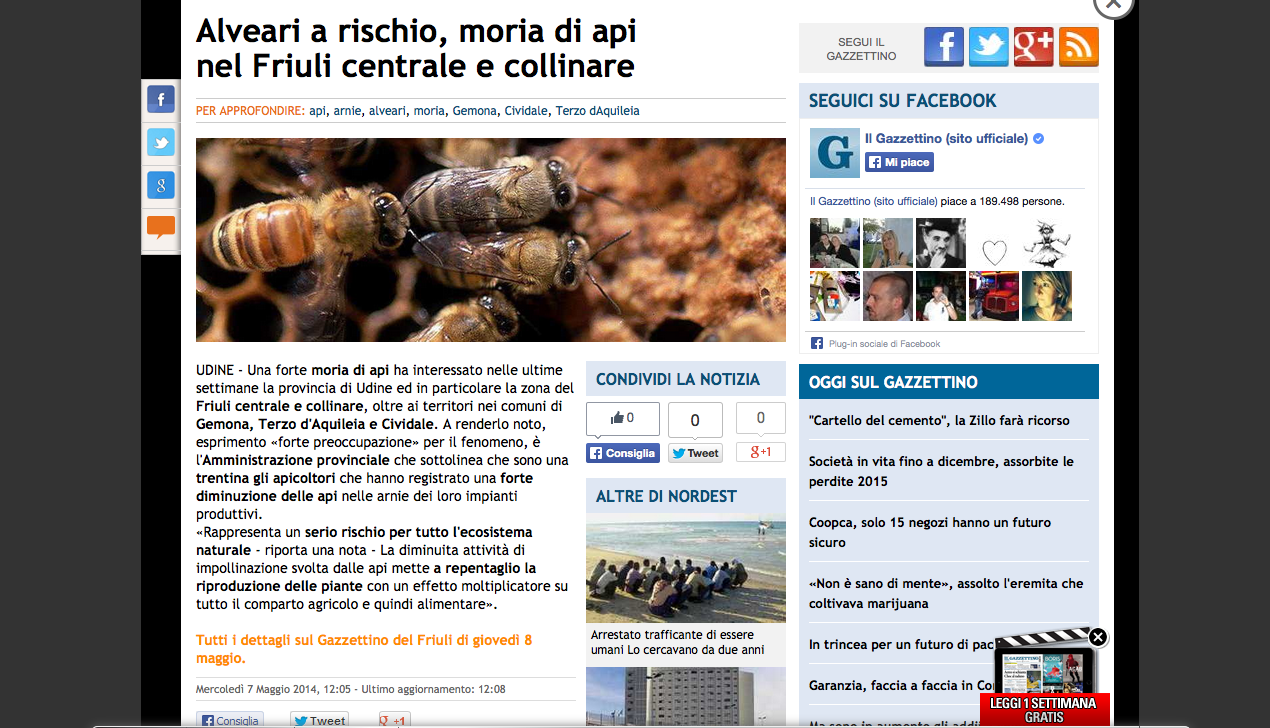Click the 'Altre di Nordest' section header
1270x728 pixels.
tap(686, 496)
